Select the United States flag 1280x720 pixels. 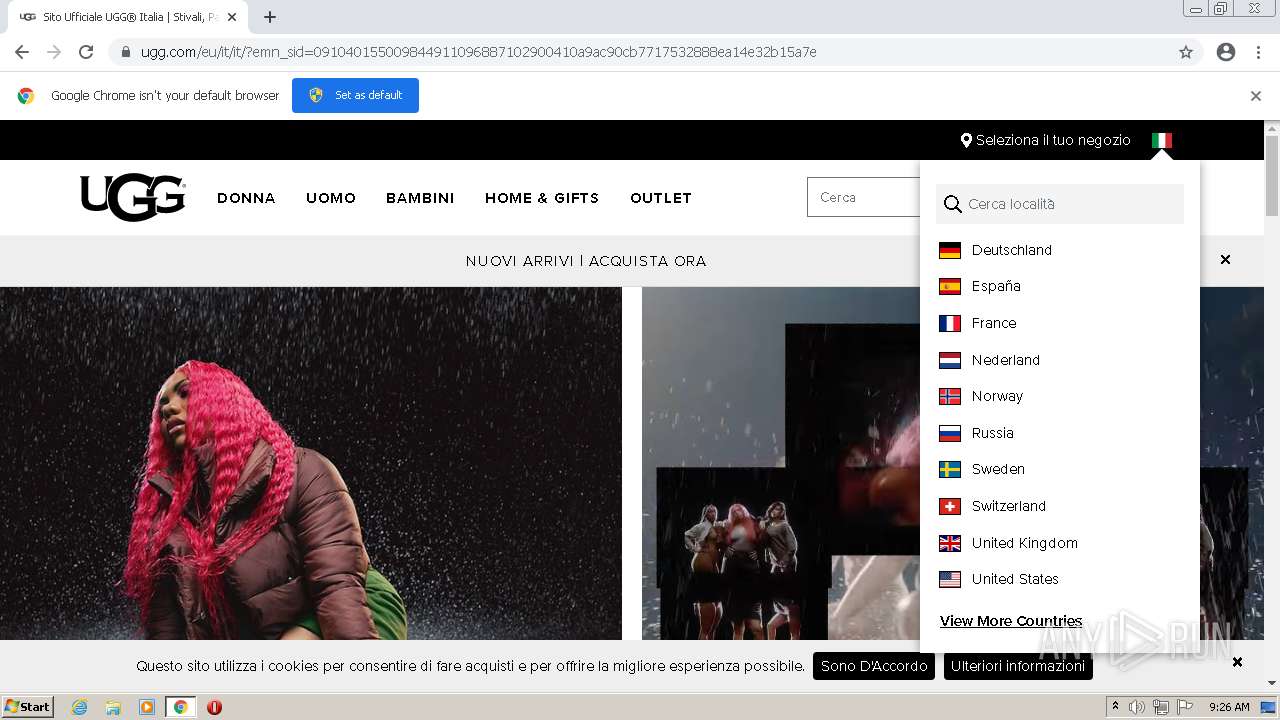click(x=950, y=579)
